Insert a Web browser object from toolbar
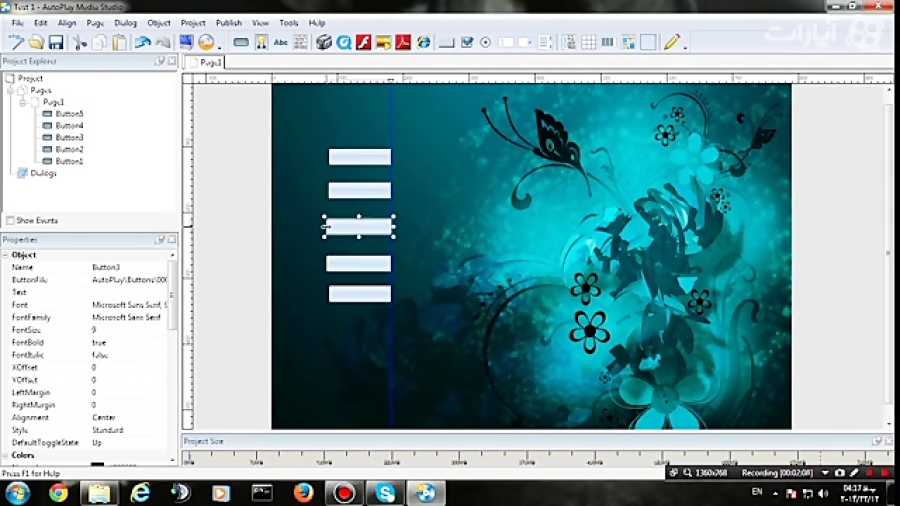 424,42
